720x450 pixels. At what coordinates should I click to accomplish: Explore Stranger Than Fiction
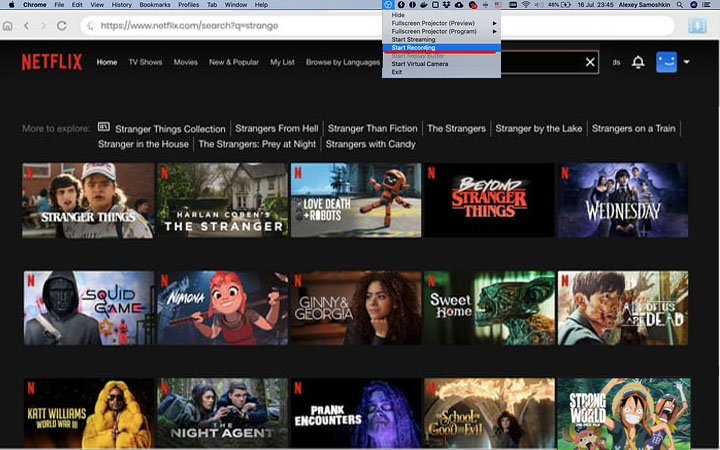pos(372,129)
